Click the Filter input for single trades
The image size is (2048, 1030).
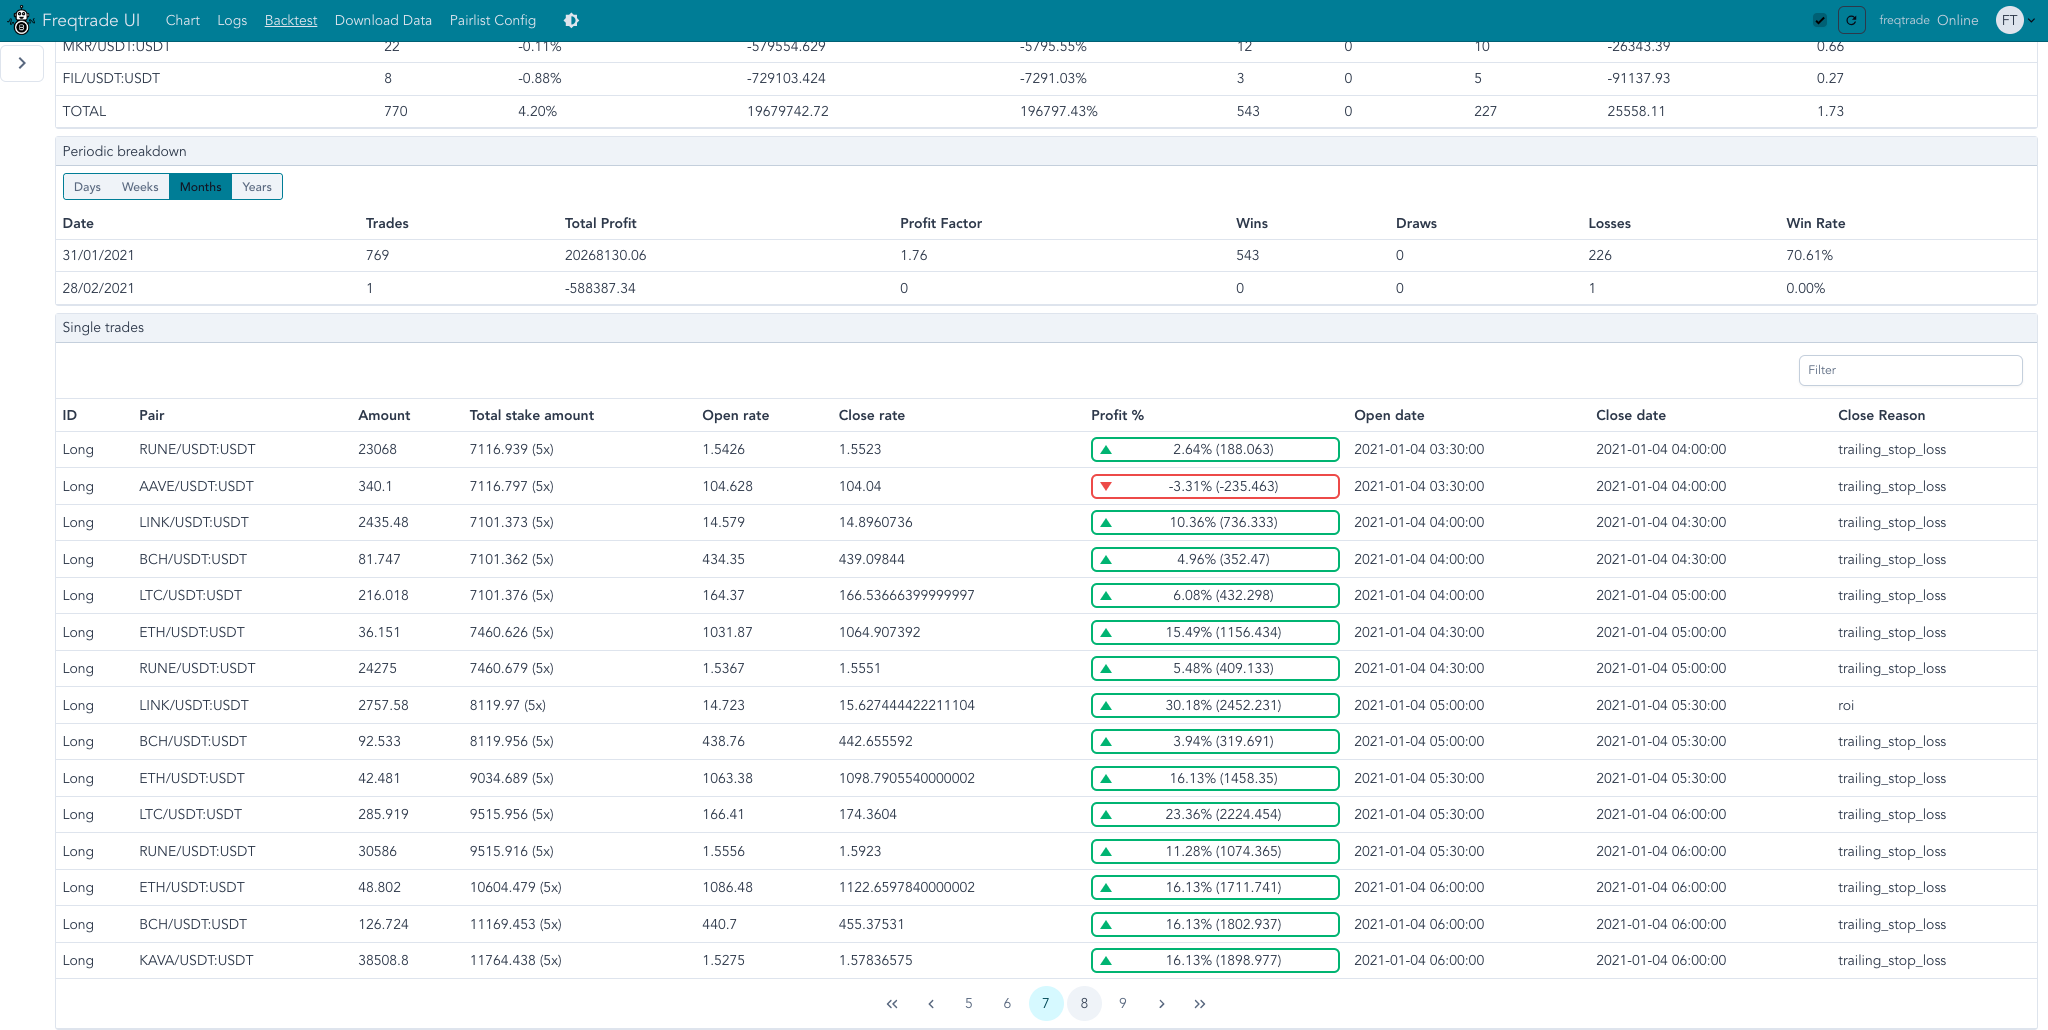click(x=1909, y=370)
